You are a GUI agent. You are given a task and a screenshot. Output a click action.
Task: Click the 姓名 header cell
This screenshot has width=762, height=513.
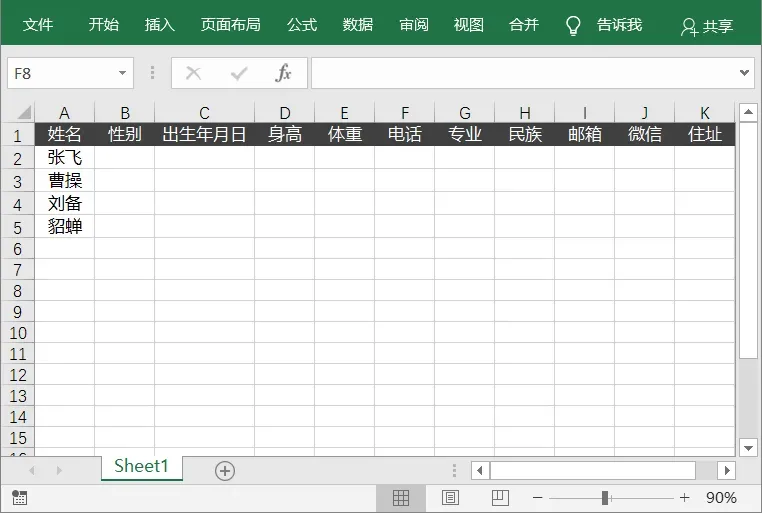[64, 134]
